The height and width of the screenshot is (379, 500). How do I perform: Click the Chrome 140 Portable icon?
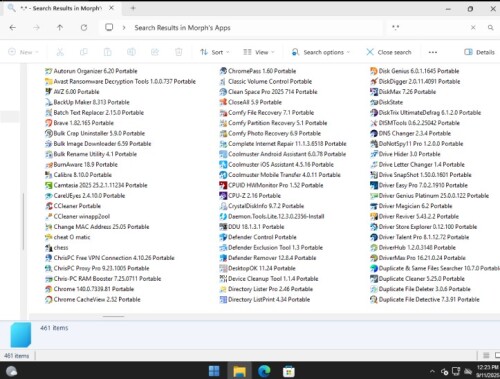[49, 289]
